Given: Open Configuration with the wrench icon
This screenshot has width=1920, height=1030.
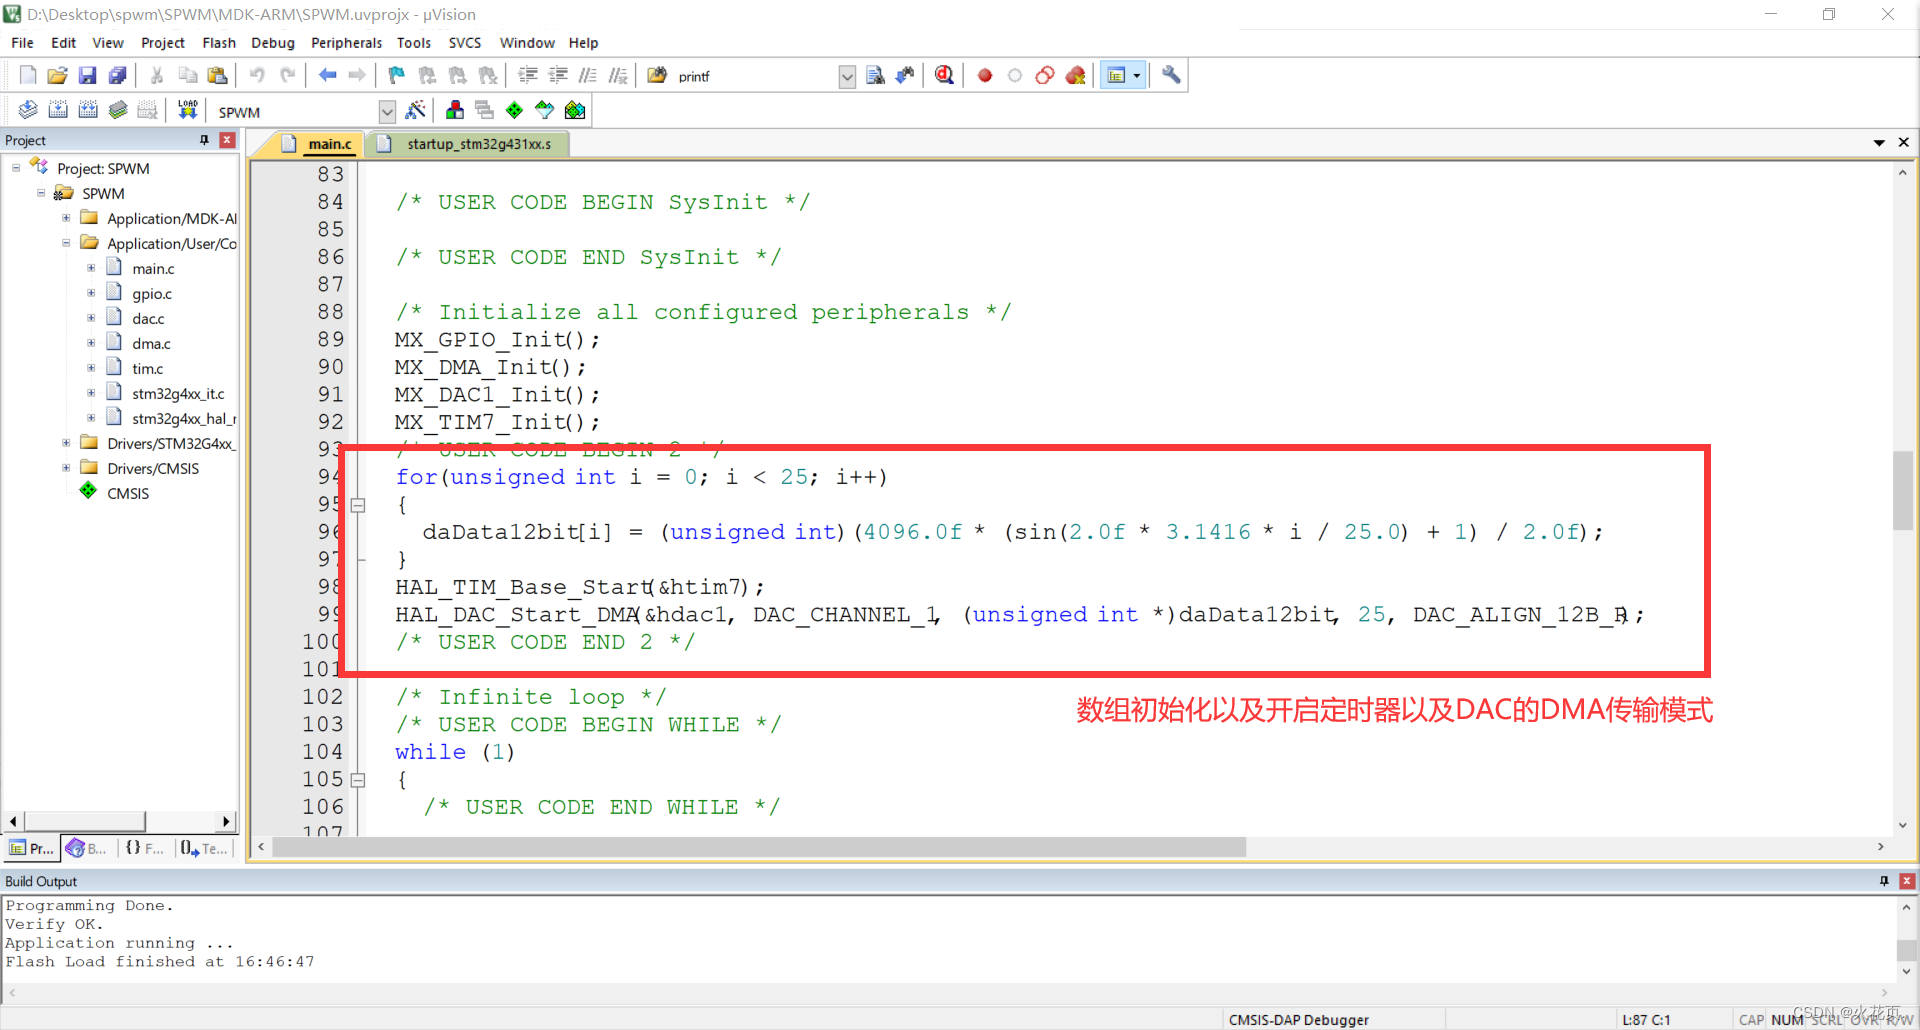Looking at the screenshot, I should (x=1171, y=75).
